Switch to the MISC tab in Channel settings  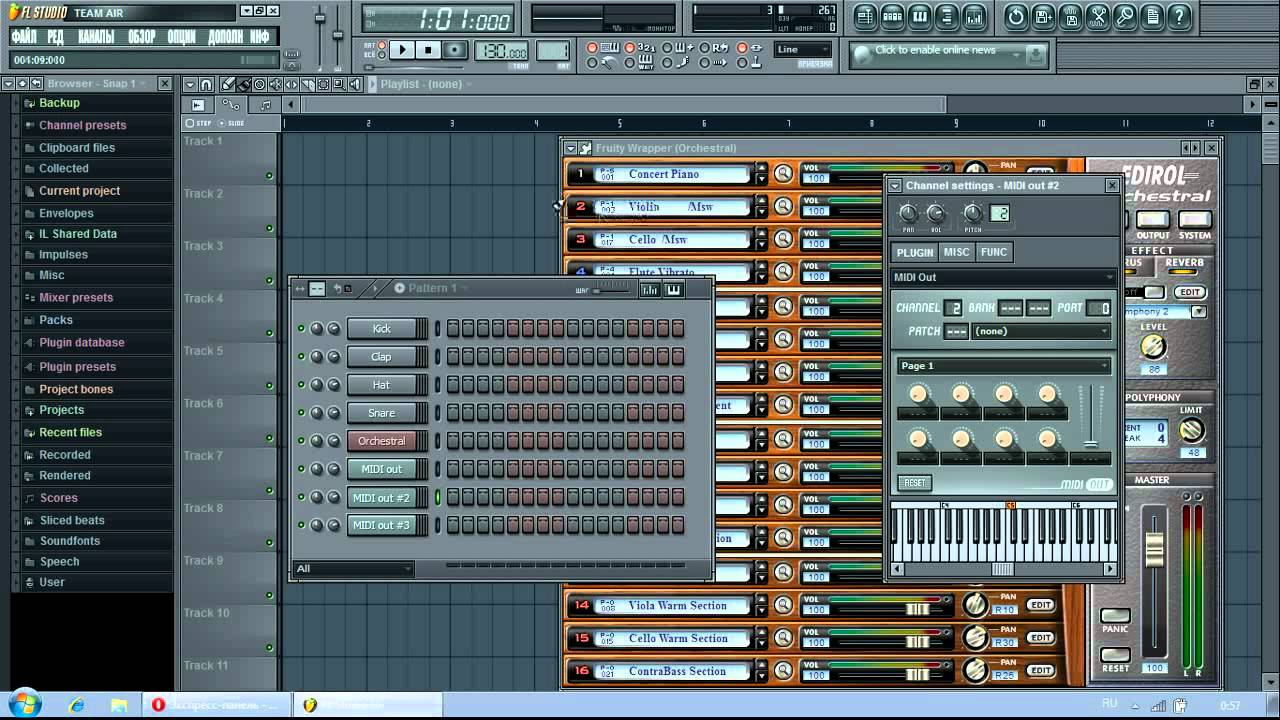(x=957, y=252)
